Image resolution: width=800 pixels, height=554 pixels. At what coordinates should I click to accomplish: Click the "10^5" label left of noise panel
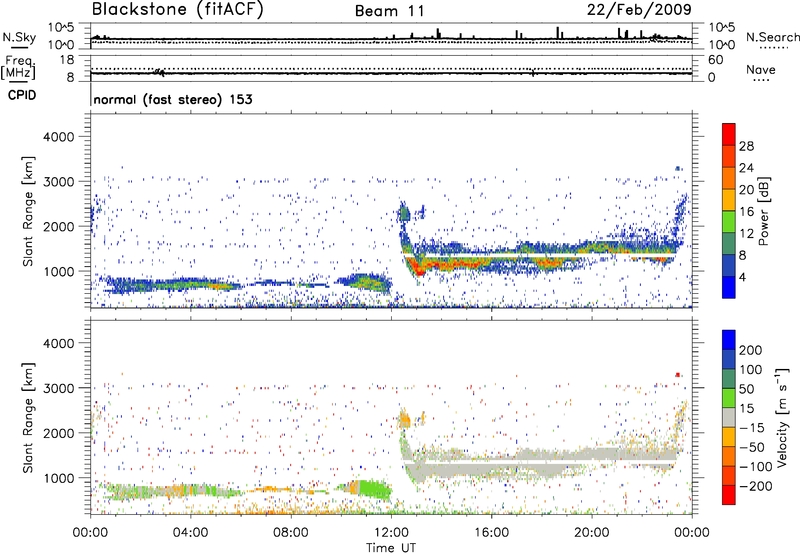[61, 28]
